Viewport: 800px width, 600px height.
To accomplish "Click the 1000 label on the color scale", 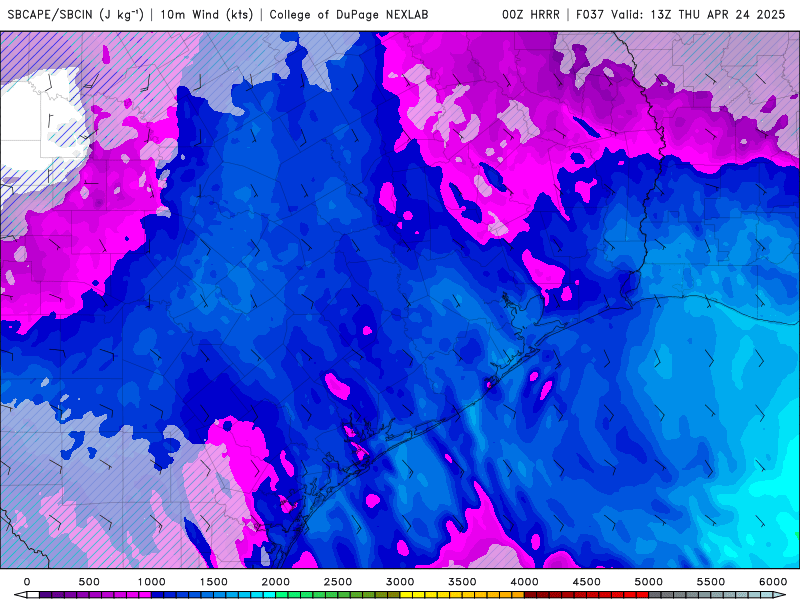I will [152, 582].
